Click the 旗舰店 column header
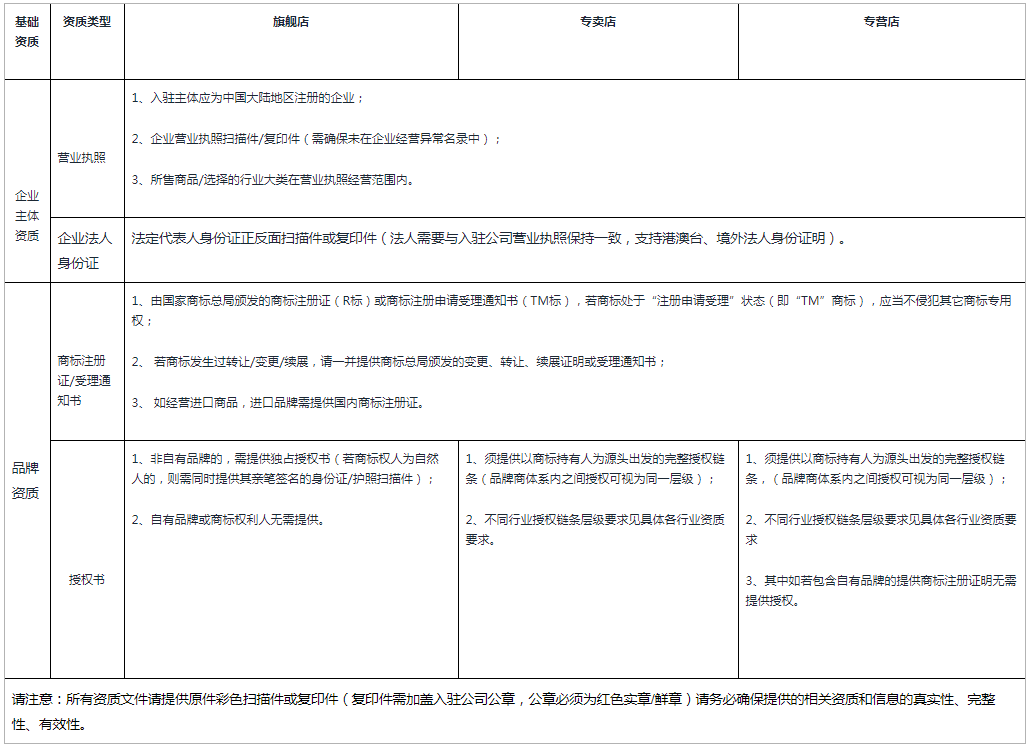This screenshot has width=1030, height=747. pyautogui.click(x=289, y=21)
